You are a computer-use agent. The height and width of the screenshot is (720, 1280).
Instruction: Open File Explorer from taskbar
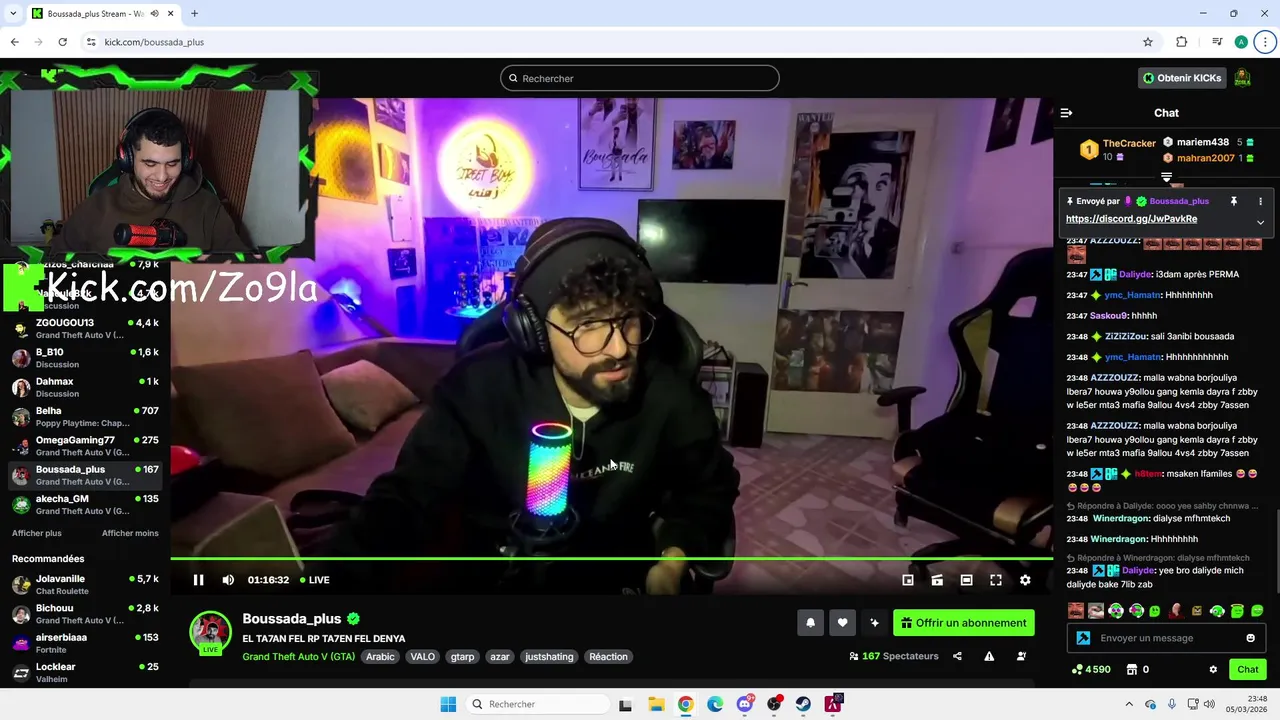pos(655,704)
